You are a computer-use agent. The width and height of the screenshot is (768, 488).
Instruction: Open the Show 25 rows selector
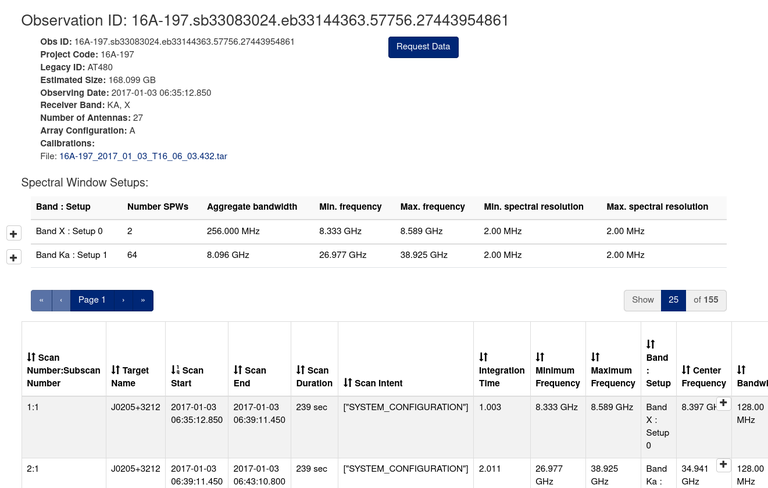[675, 300]
